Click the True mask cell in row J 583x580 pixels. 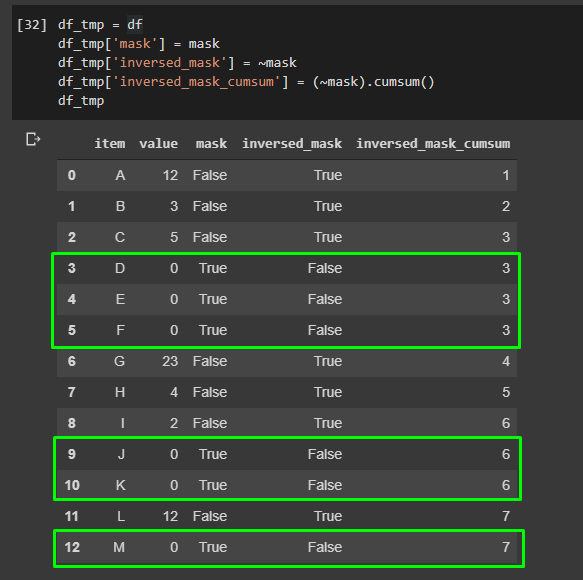[213, 454]
